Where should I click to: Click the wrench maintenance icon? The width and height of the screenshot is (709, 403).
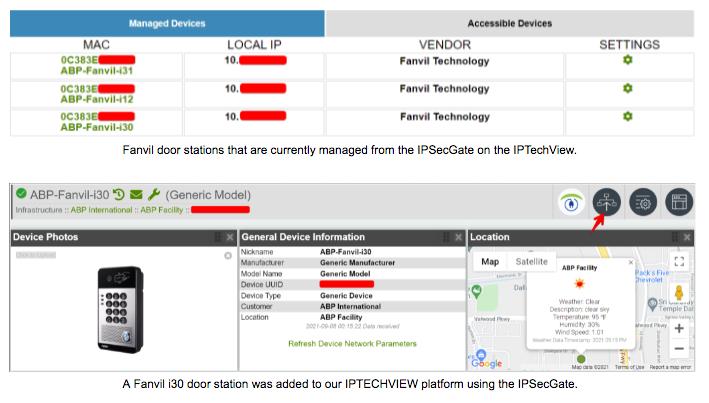pyautogui.click(x=154, y=194)
